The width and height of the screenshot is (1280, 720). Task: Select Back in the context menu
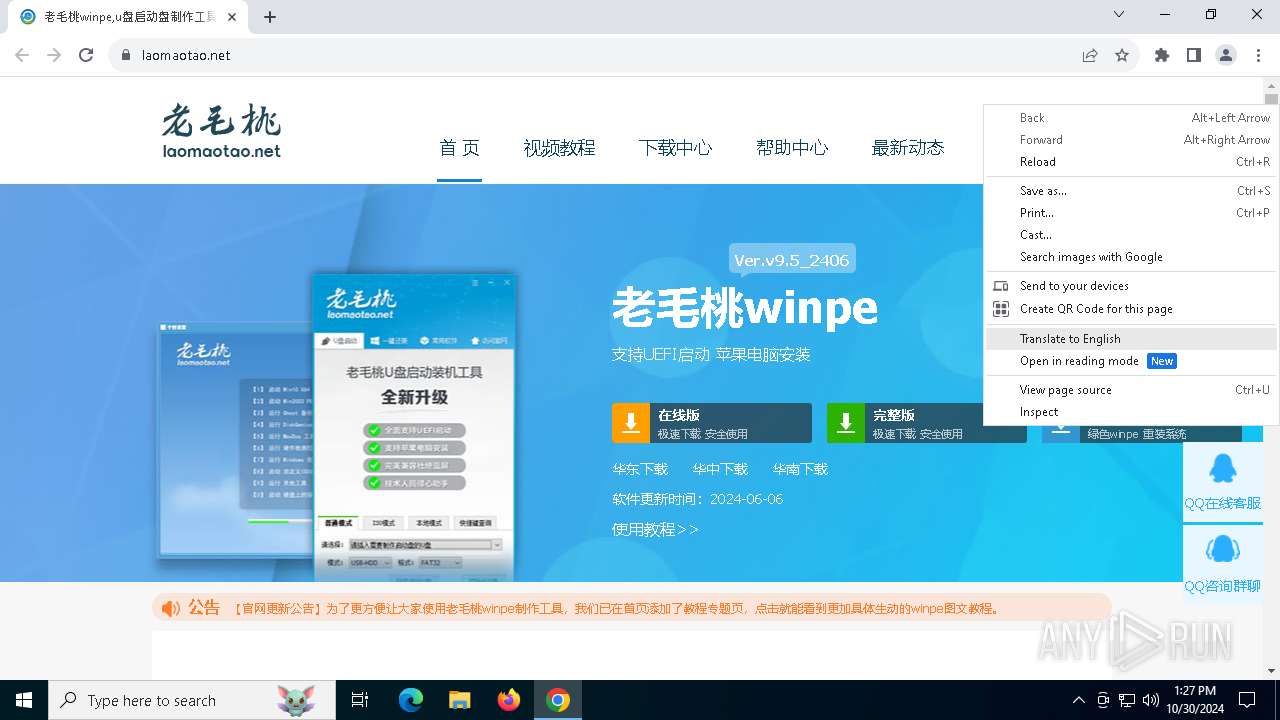1131,118
